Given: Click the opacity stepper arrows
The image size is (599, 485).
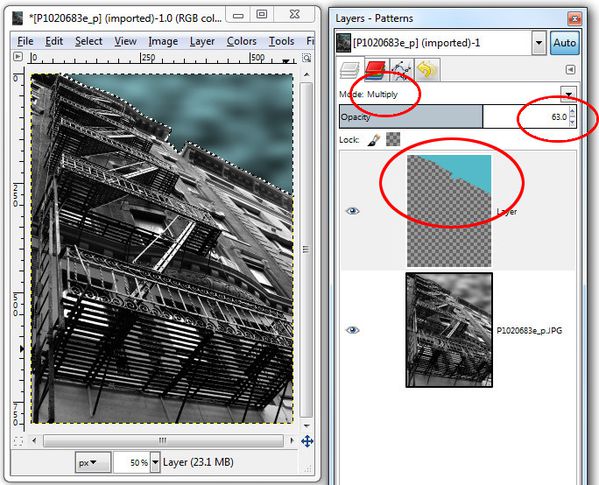Looking at the screenshot, I should pos(572,117).
